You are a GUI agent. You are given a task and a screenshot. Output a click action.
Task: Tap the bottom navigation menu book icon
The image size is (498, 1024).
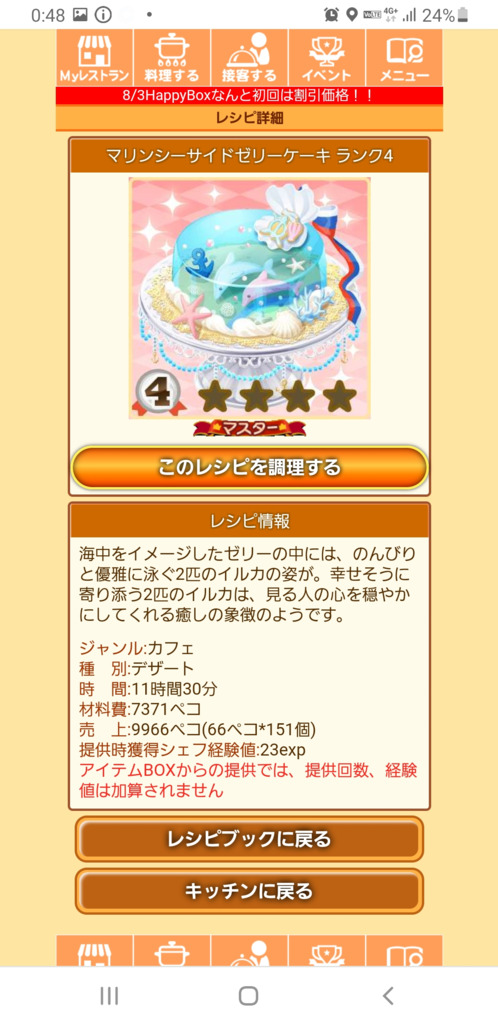click(404, 951)
